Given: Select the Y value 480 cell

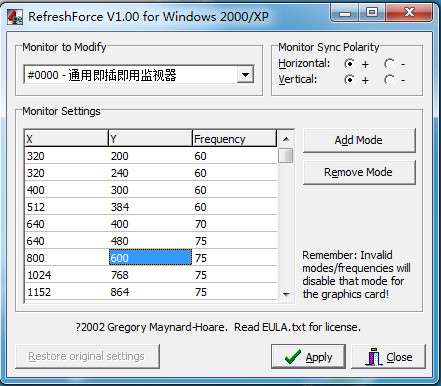Looking at the screenshot, I should tap(150, 241).
